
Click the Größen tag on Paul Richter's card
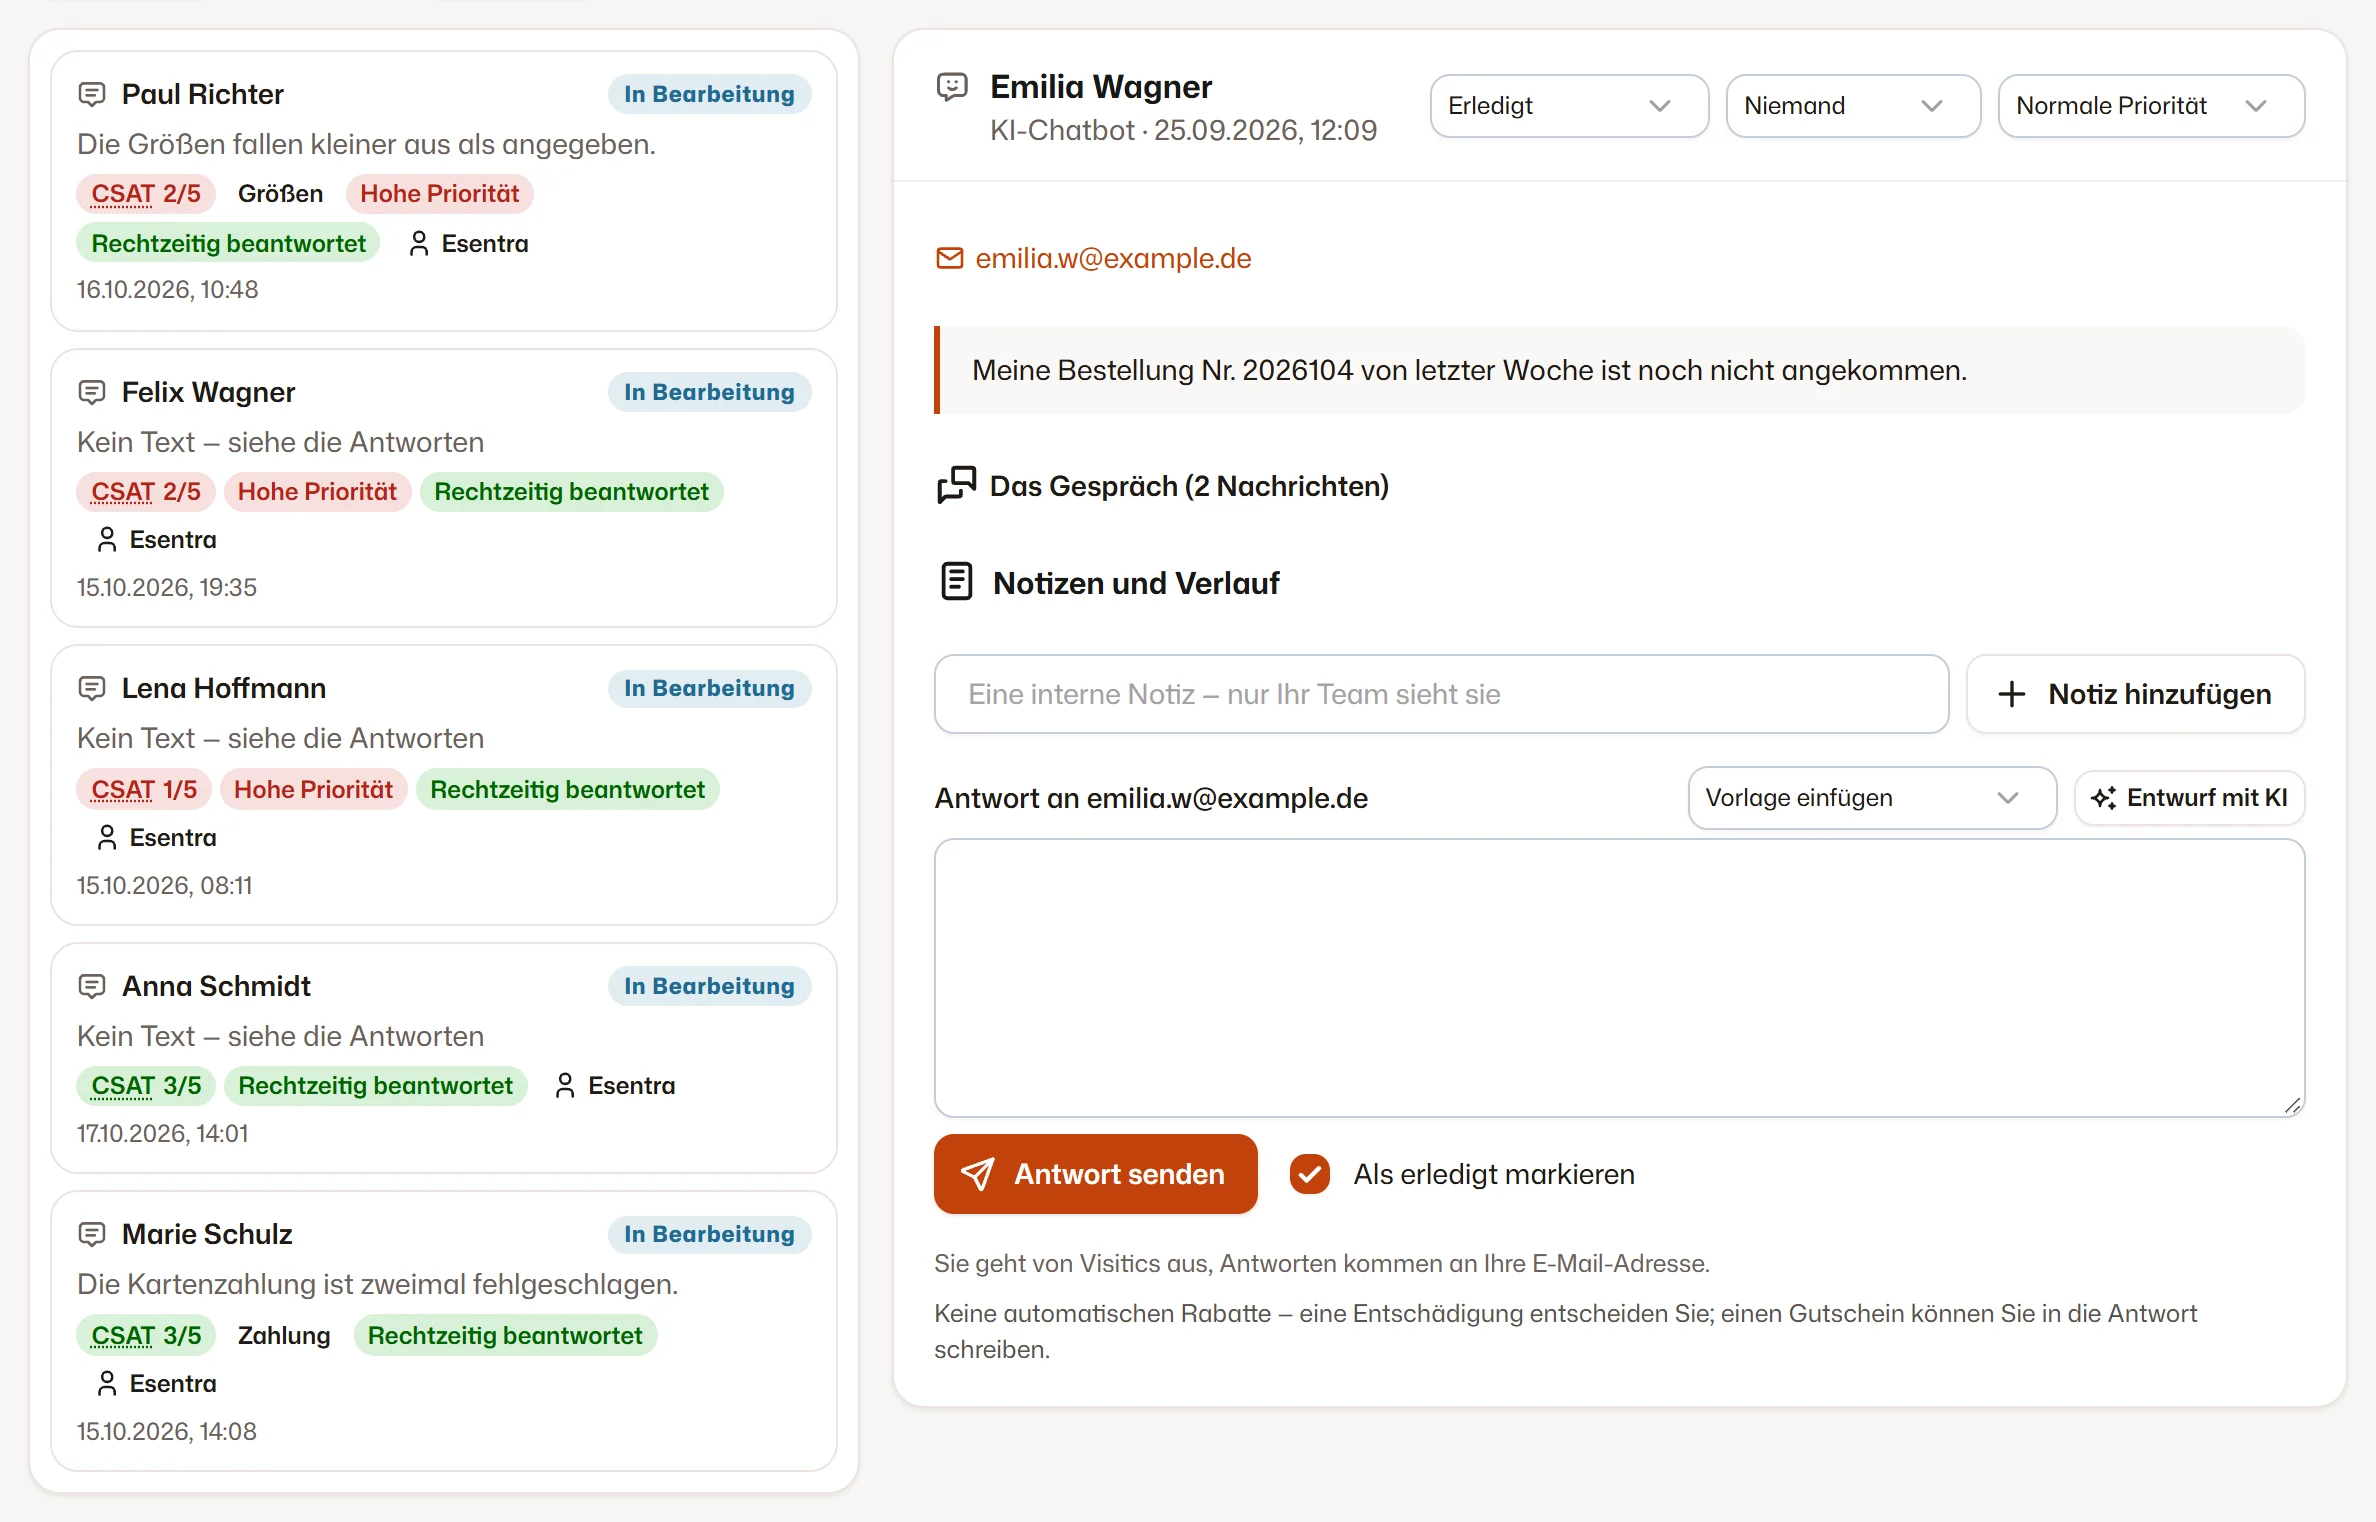[280, 193]
